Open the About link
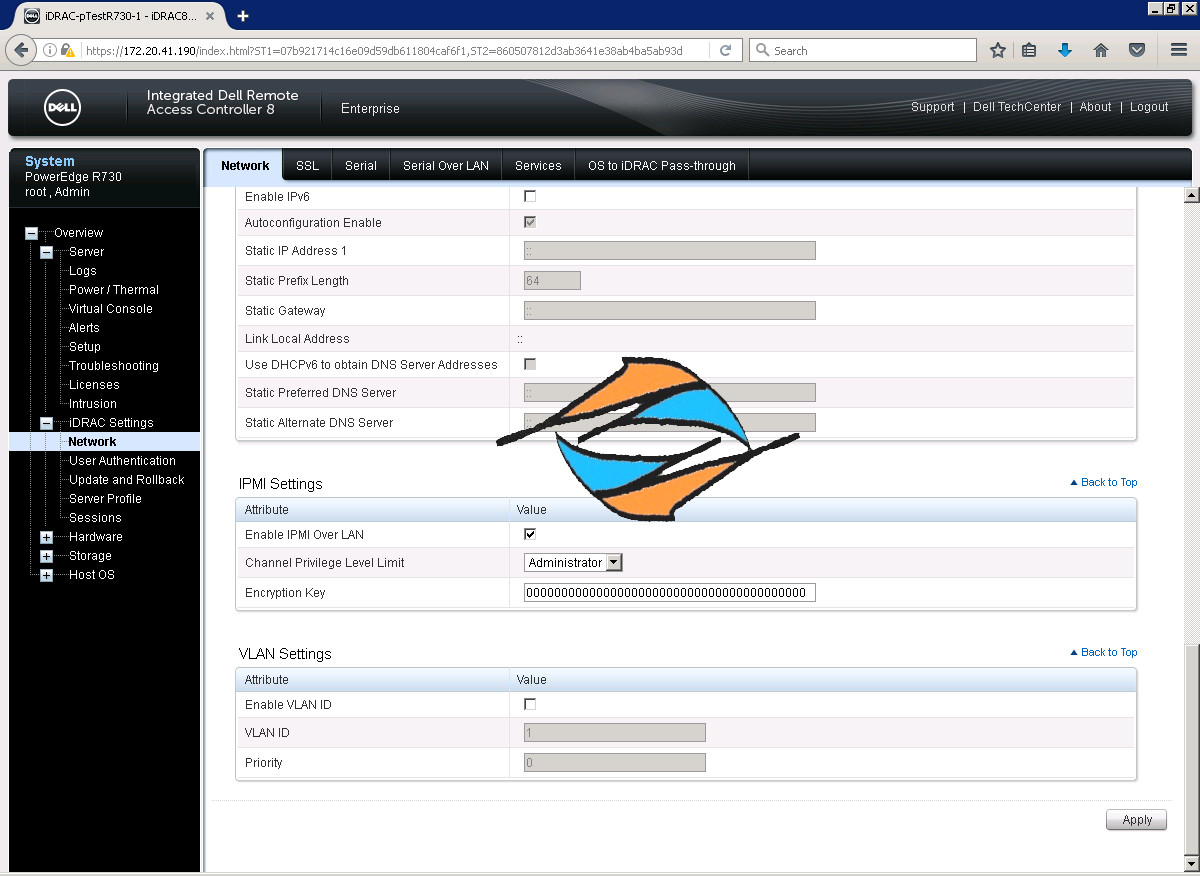1200x876 pixels. point(1095,107)
